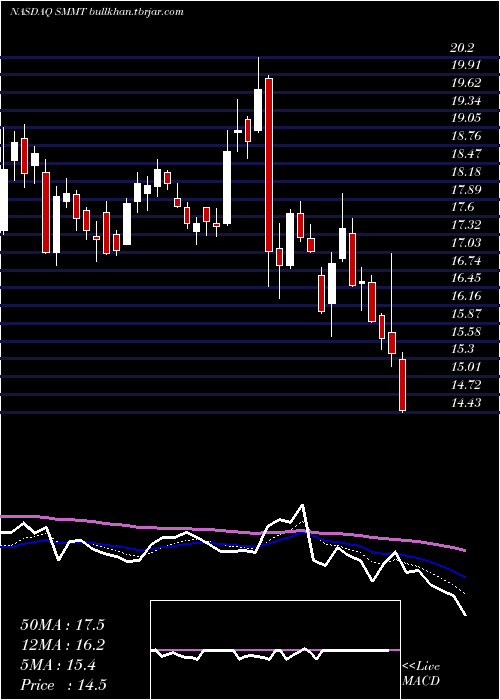Click the 18.18 price axis label

pyautogui.click(x=466, y=172)
